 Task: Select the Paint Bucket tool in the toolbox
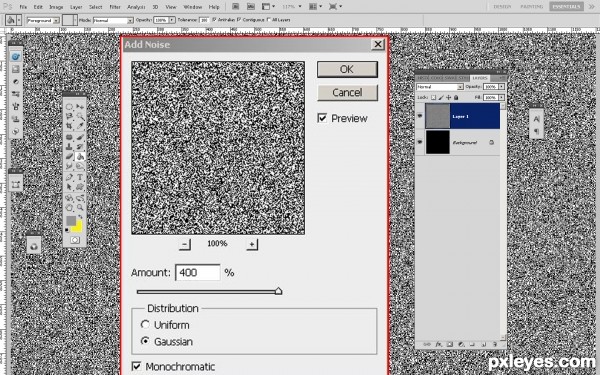click(80, 156)
